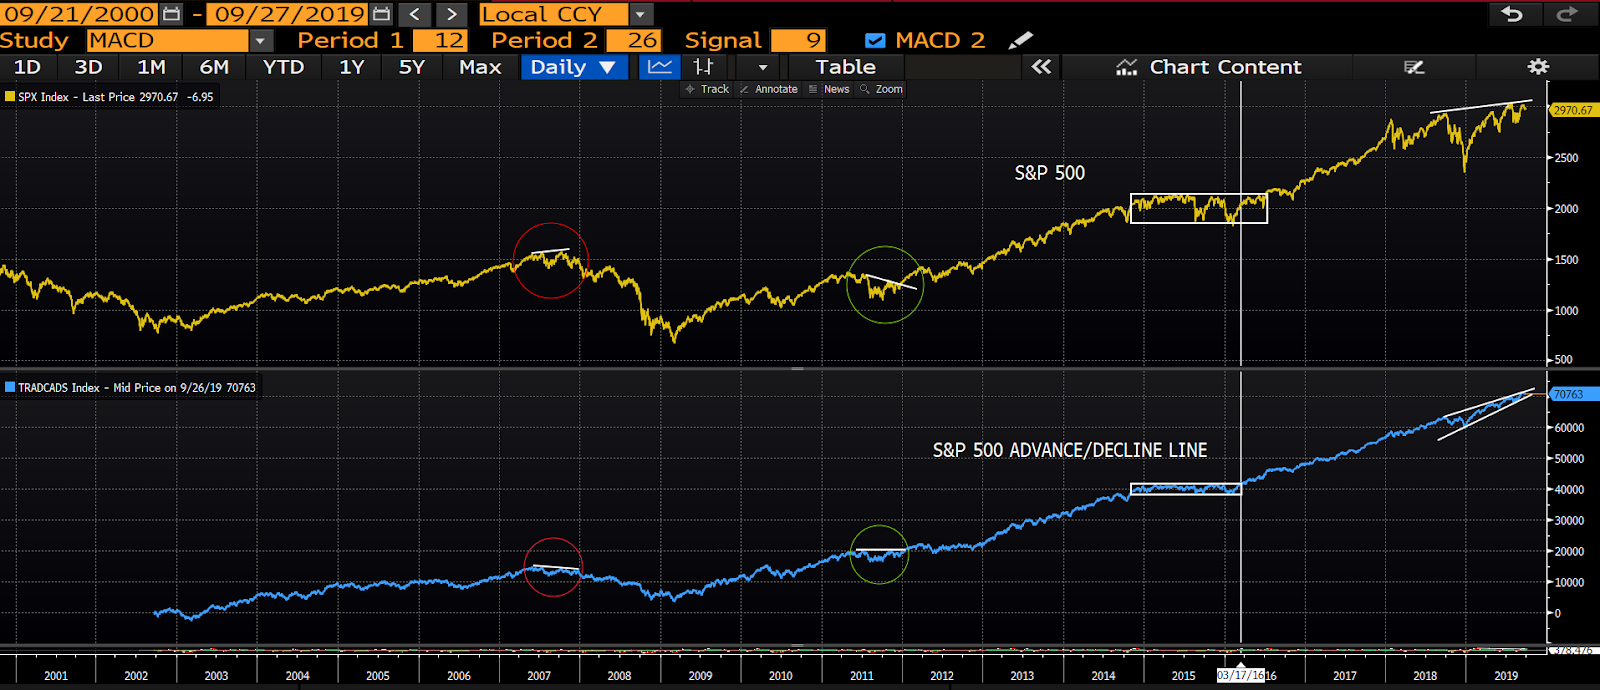Screen dimensions: 1600x690
Task: Toggle News overlay
Action: coord(829,89)
